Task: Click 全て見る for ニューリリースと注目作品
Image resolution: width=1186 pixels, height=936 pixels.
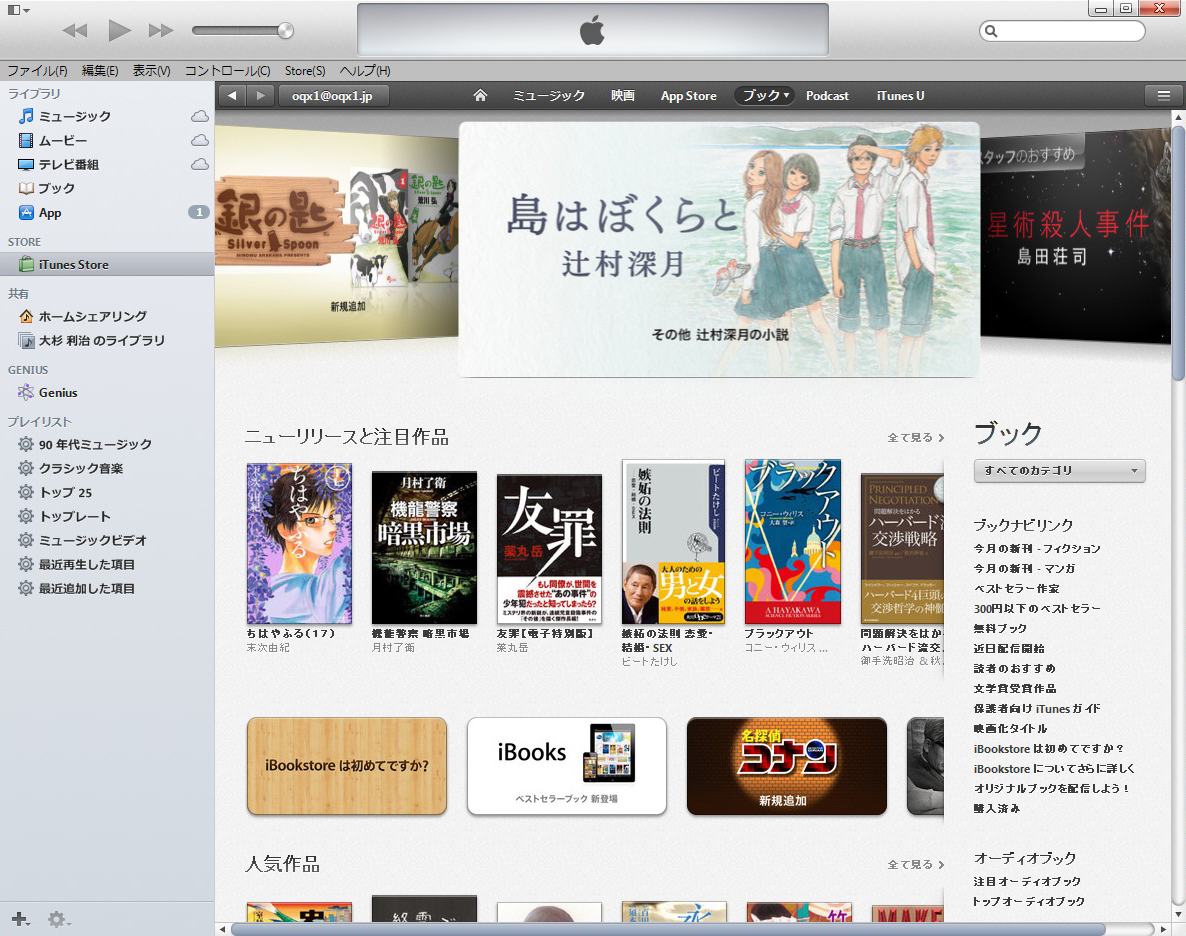Action: click(915, 437)
